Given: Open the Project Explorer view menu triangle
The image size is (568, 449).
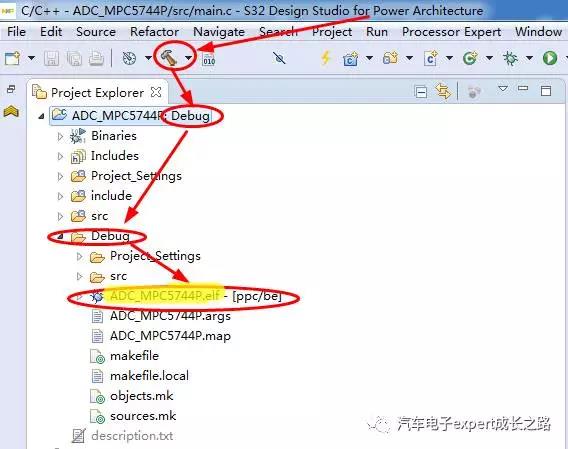Looking at the screenshot, I should tap(503, 88).
